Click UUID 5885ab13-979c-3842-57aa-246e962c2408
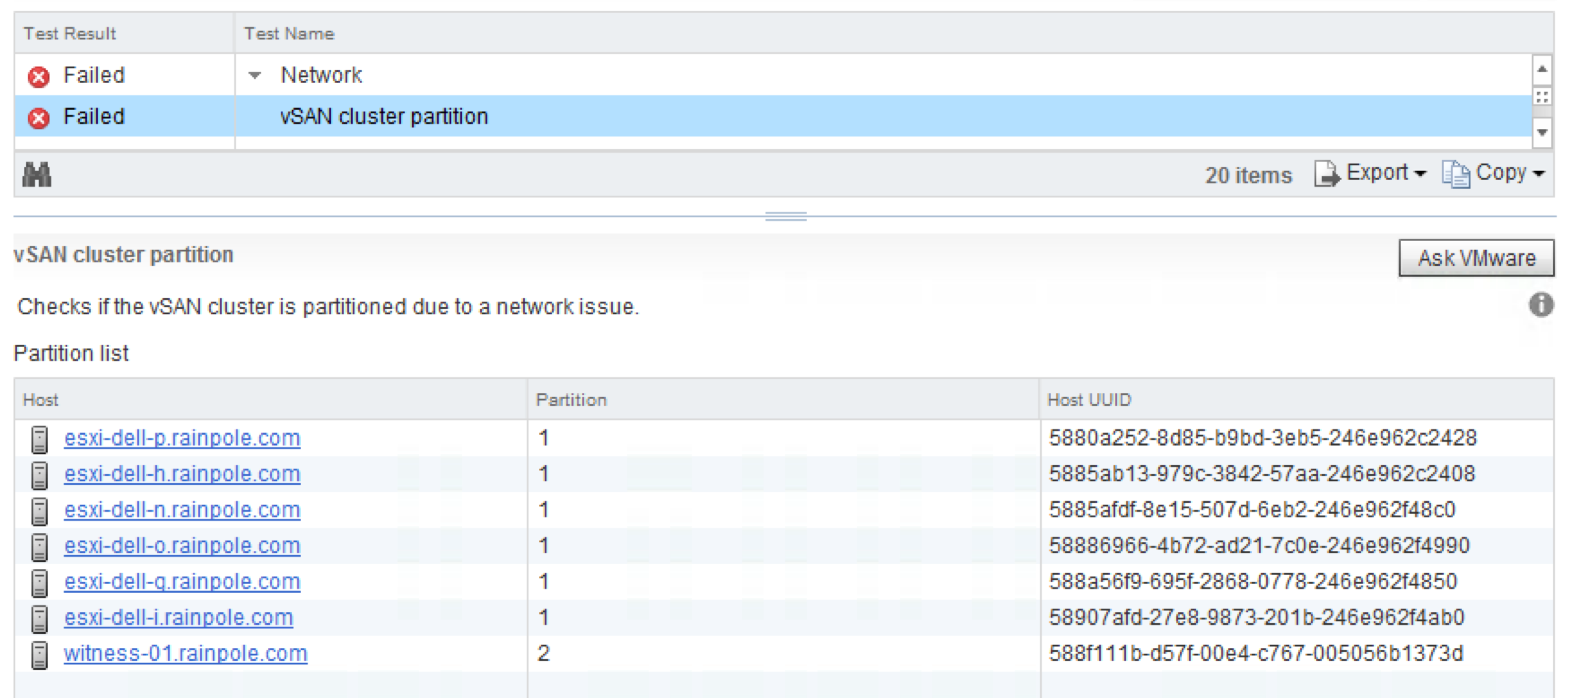The image size is (1572, 698). click(x=1262, y=474)
